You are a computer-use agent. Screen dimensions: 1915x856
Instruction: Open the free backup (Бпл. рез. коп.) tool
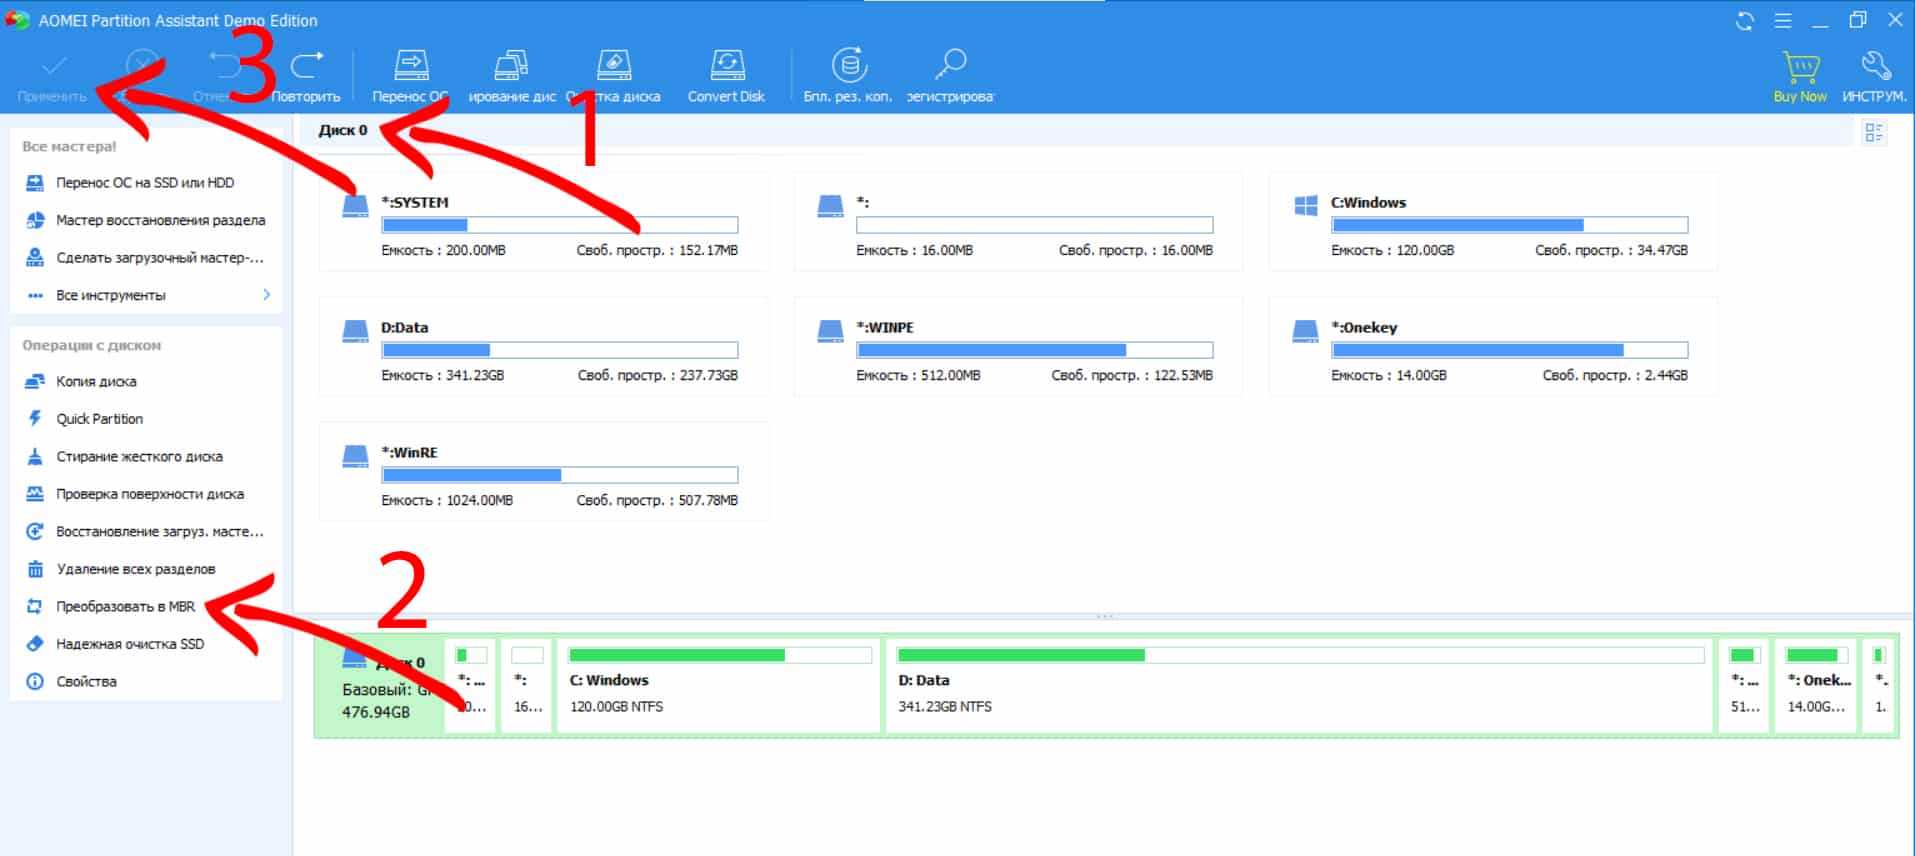coord(848,77)
